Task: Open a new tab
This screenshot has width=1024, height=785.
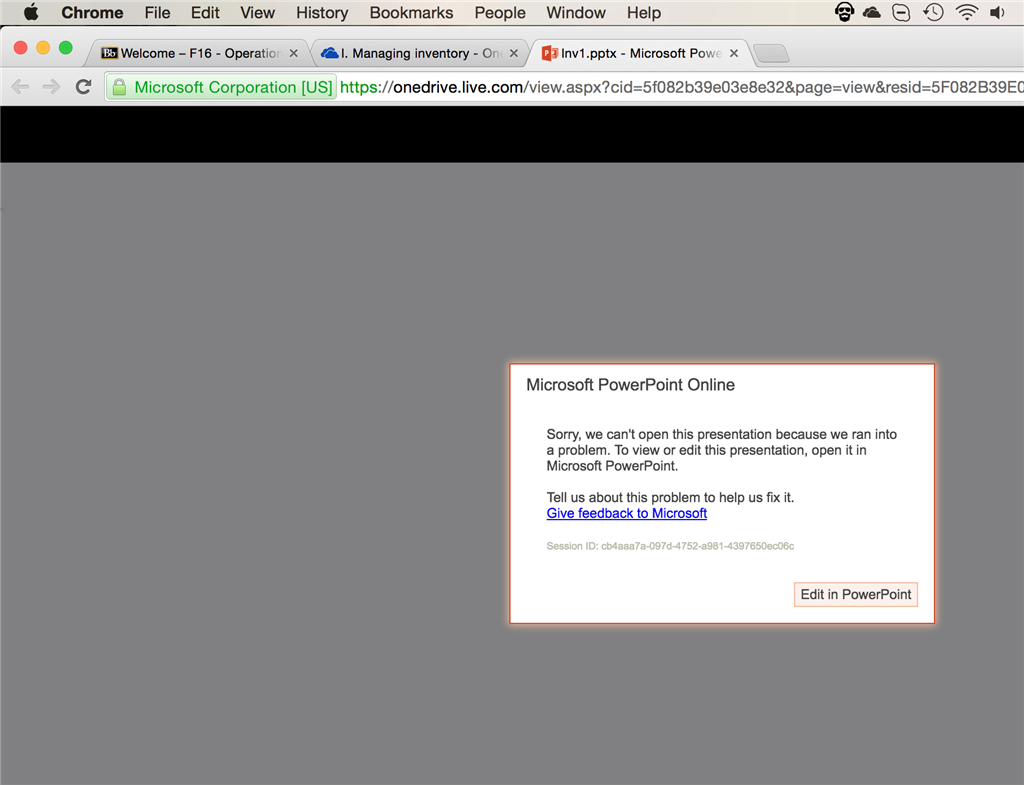Action: (x=771, y=54)
